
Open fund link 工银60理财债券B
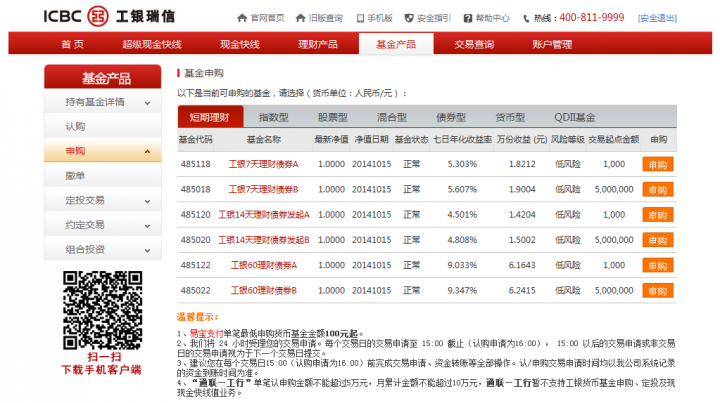pos(264,290)
